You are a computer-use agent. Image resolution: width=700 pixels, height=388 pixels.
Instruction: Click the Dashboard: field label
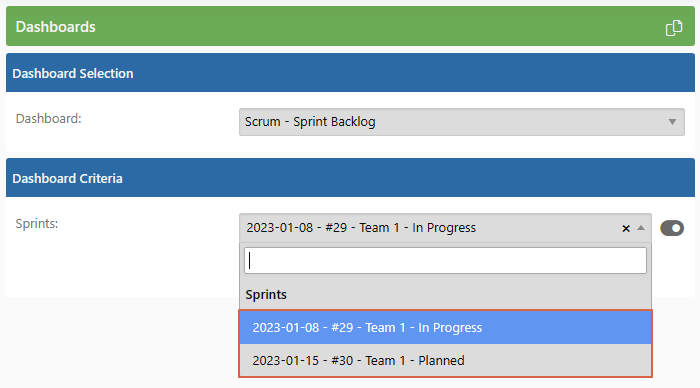click(x=49, y=119)
